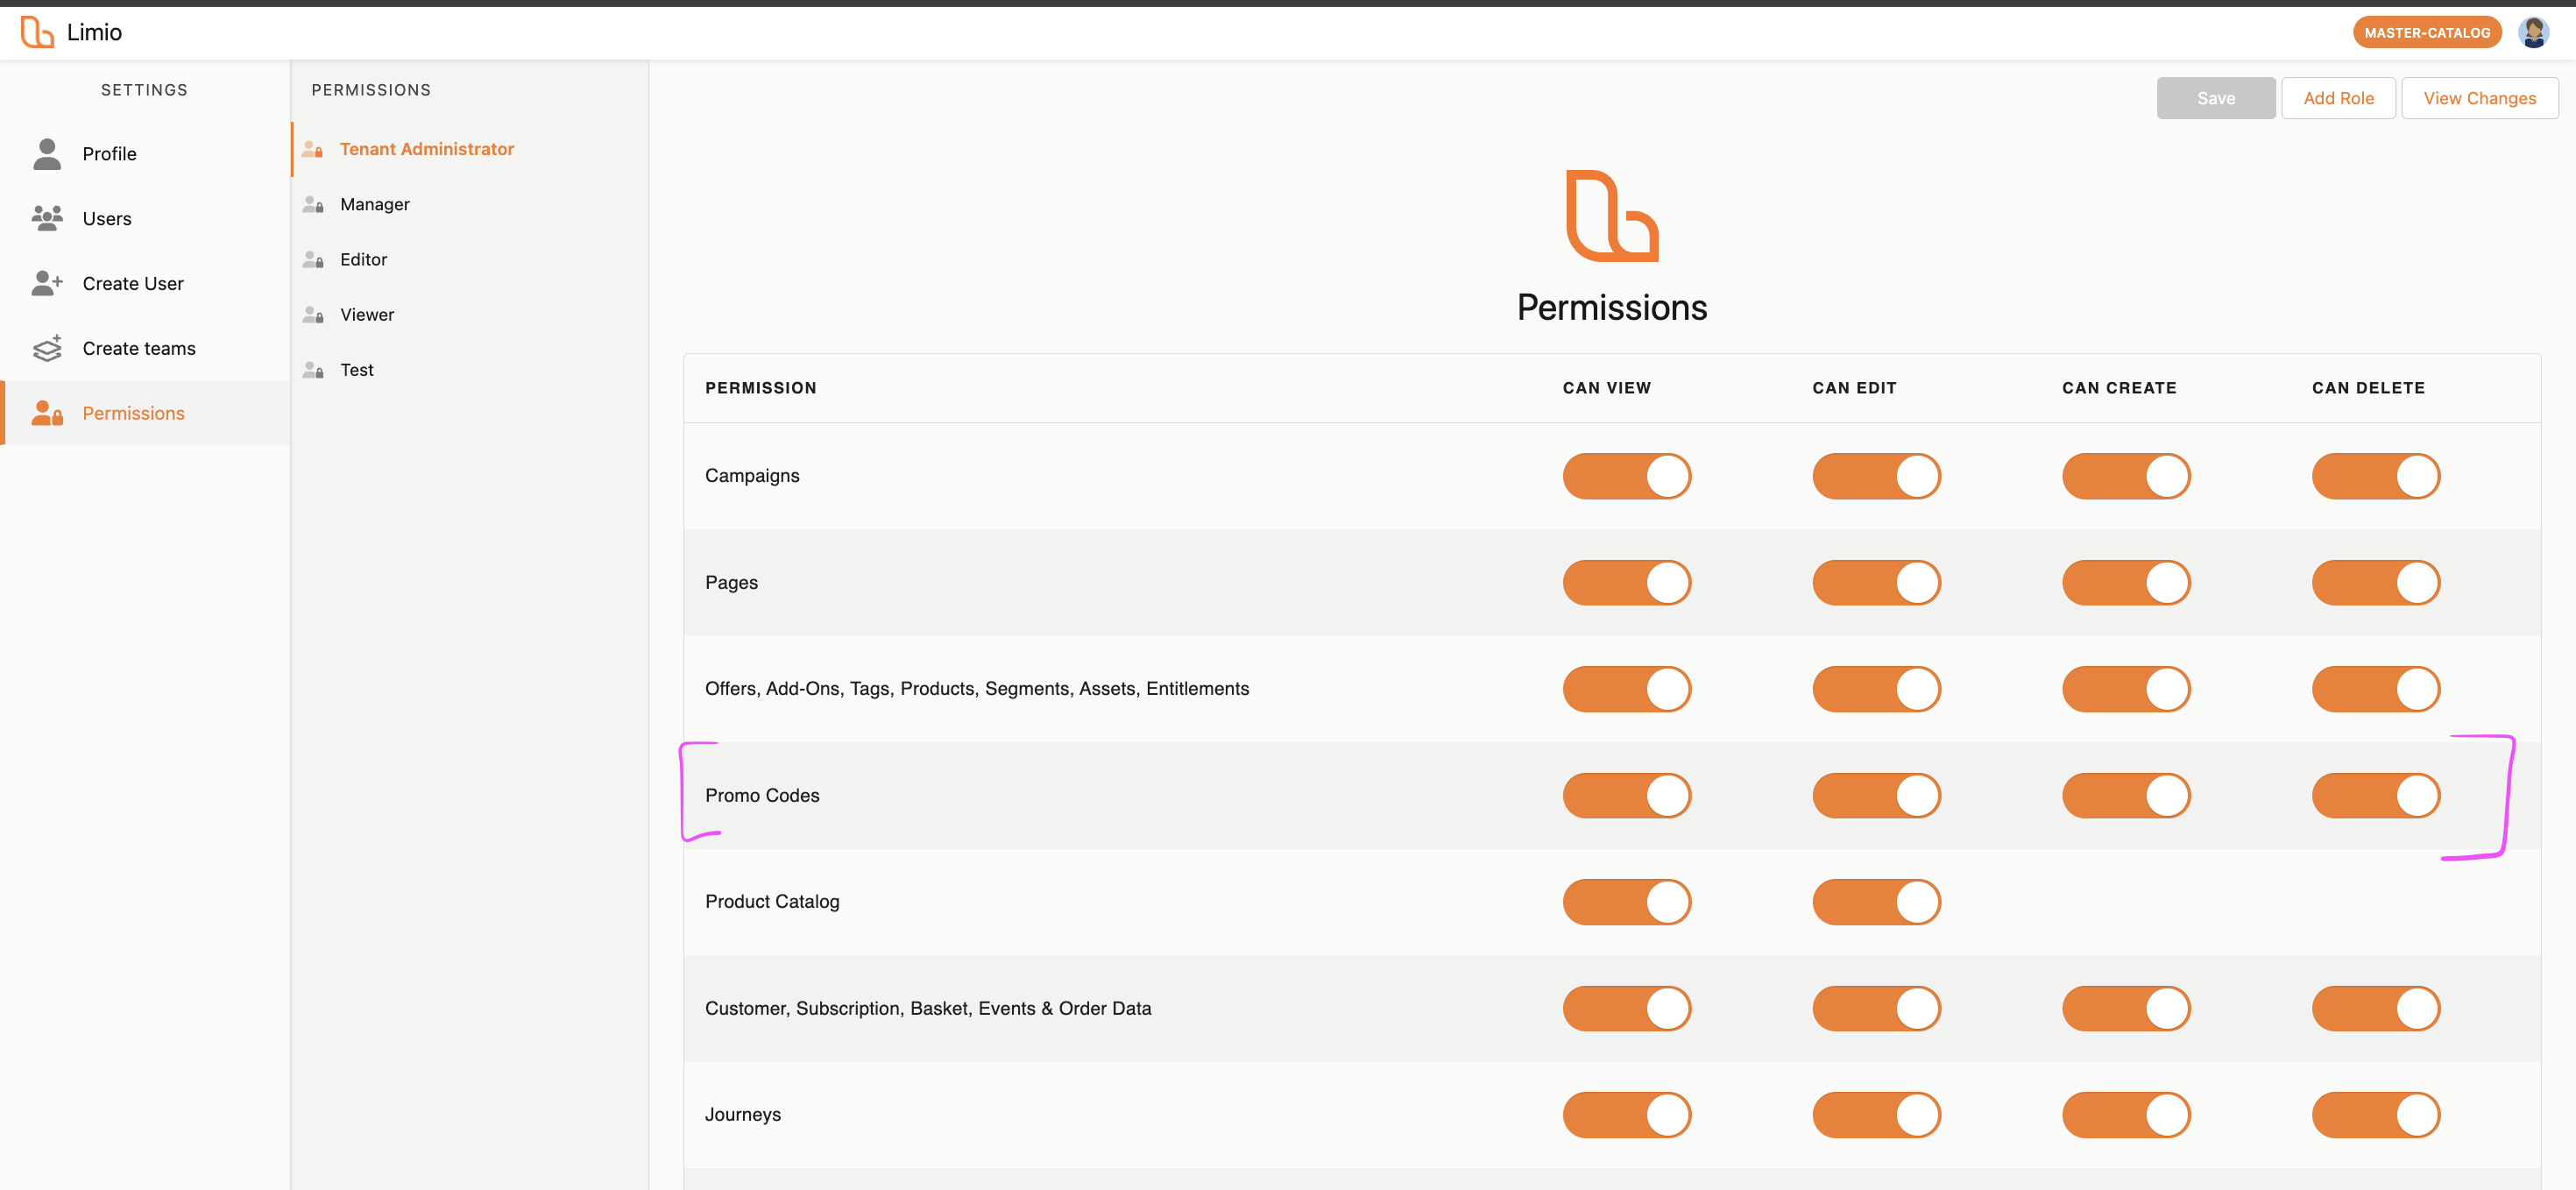
Task: Toggle Journeys Can View
Action: (x=1627, y=1115)
